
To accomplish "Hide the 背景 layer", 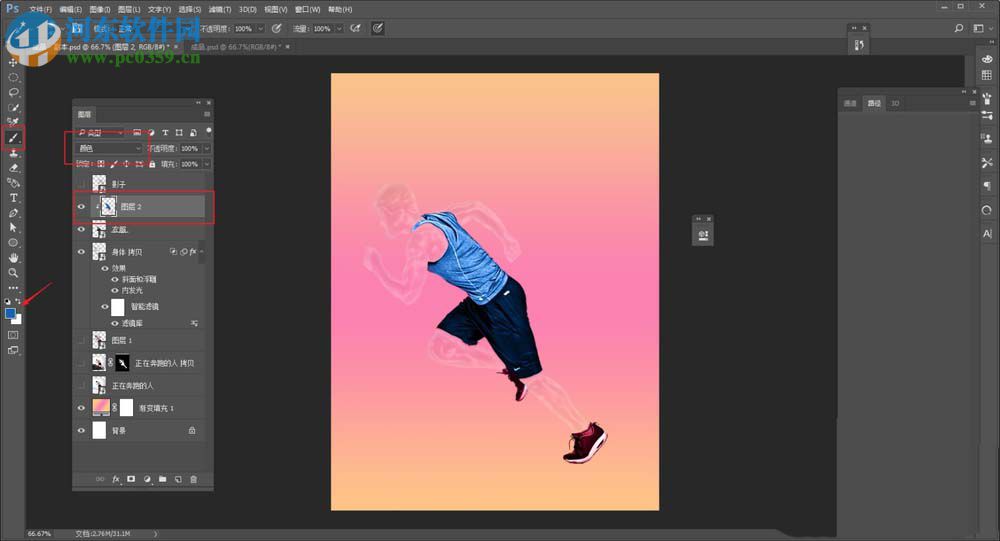I will (82, 430).
